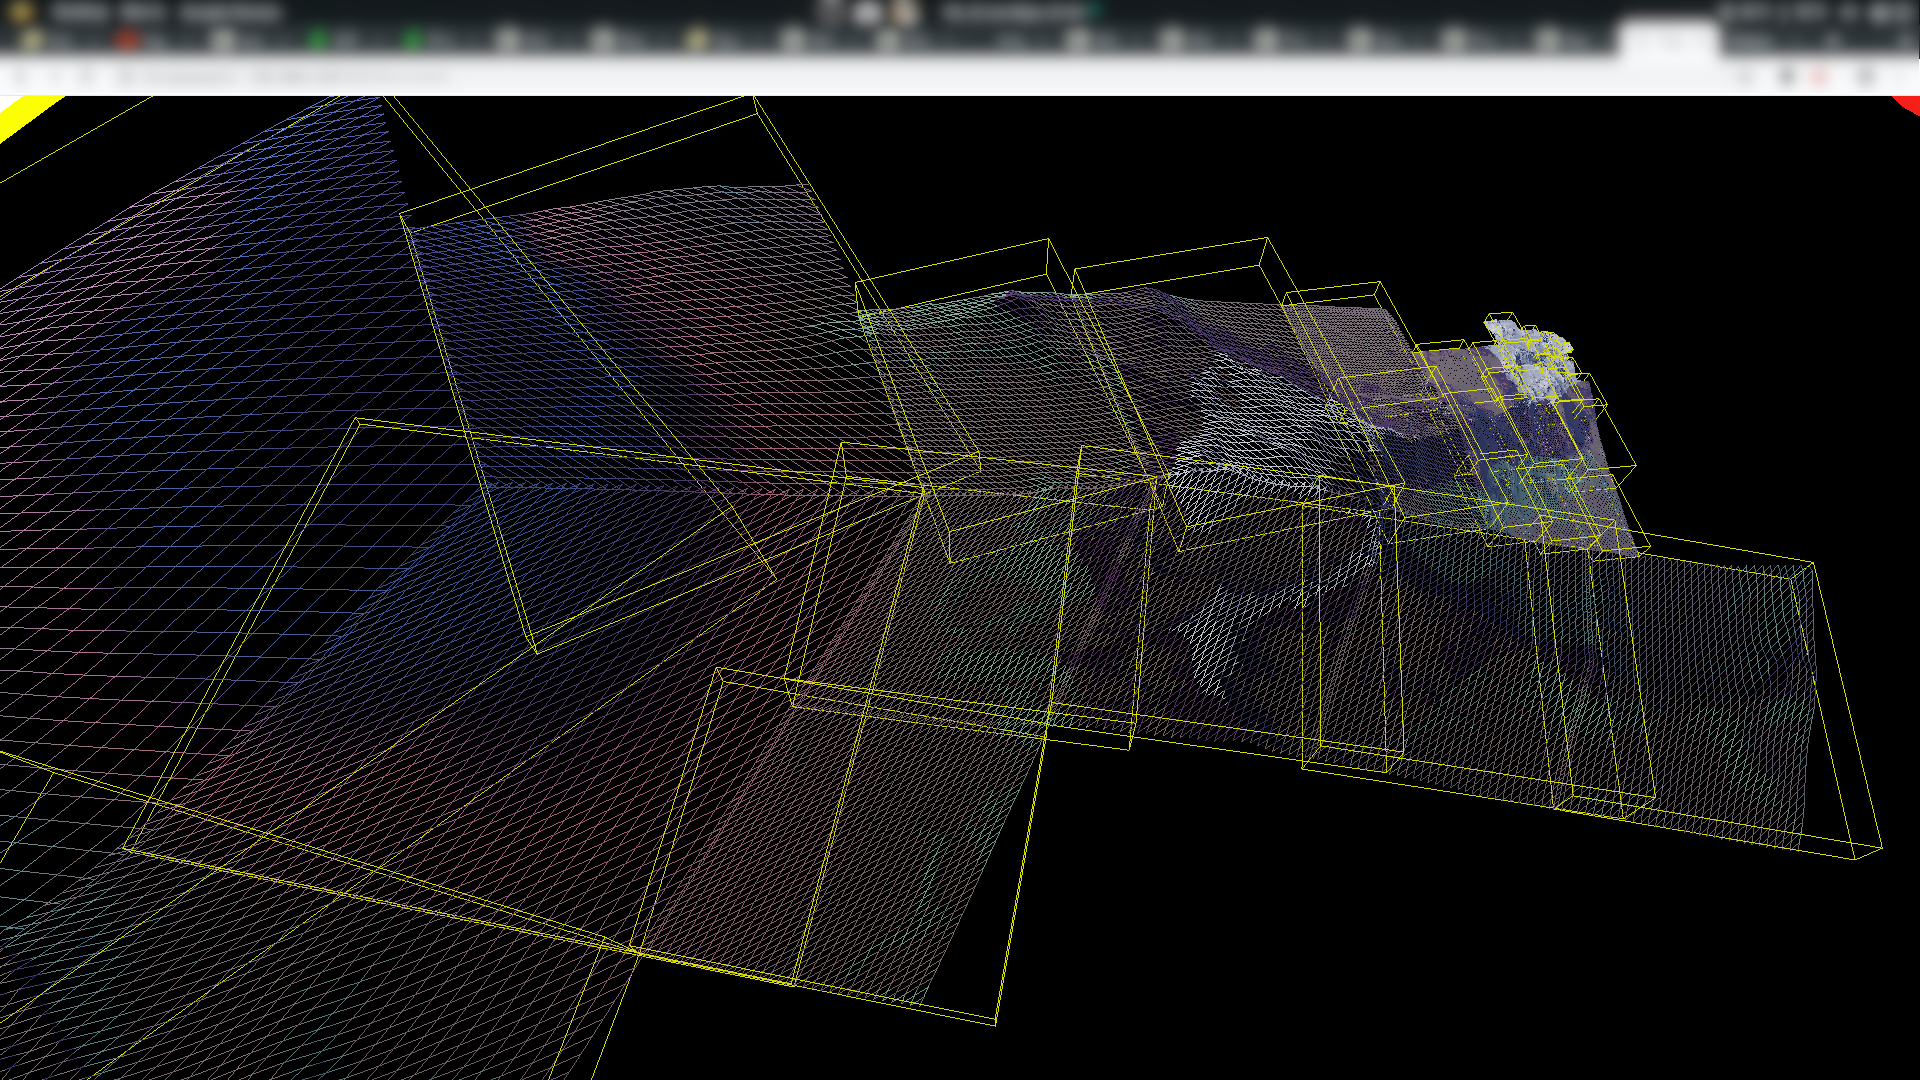Open the browser menu icon at top right
Viewport: 1920px width, 1080px height.
(x=1865, y=75)
